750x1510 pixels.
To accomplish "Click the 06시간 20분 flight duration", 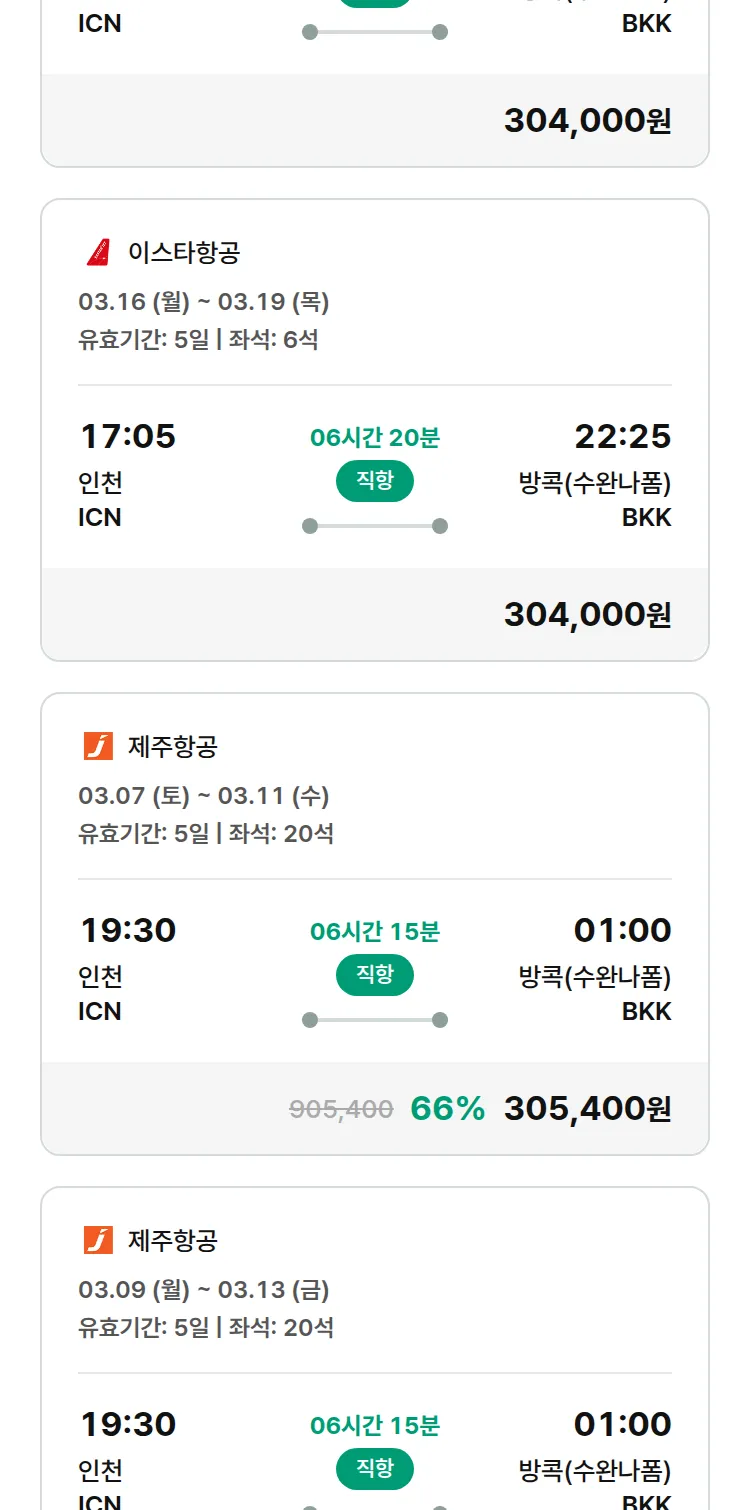I will (x=375, y=437).
